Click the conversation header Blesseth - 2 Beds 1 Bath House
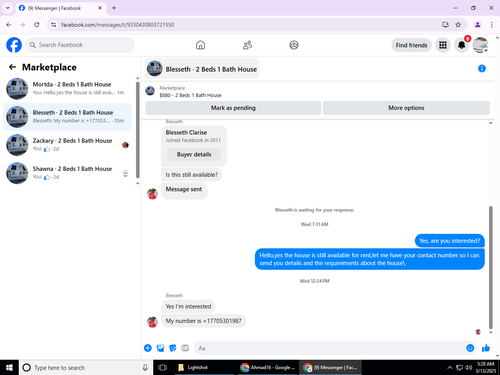This screenshot has height=375, width=500. (202, 69)
